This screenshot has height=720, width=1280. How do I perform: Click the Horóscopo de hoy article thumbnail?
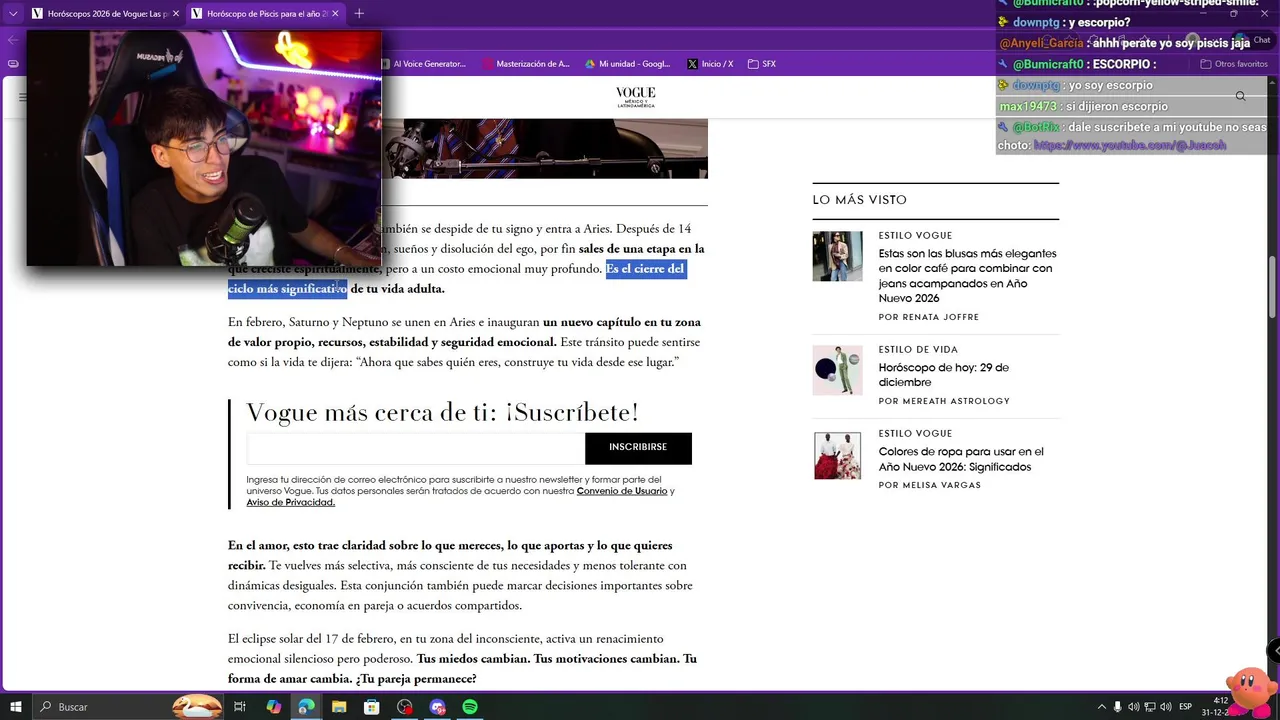837,370
